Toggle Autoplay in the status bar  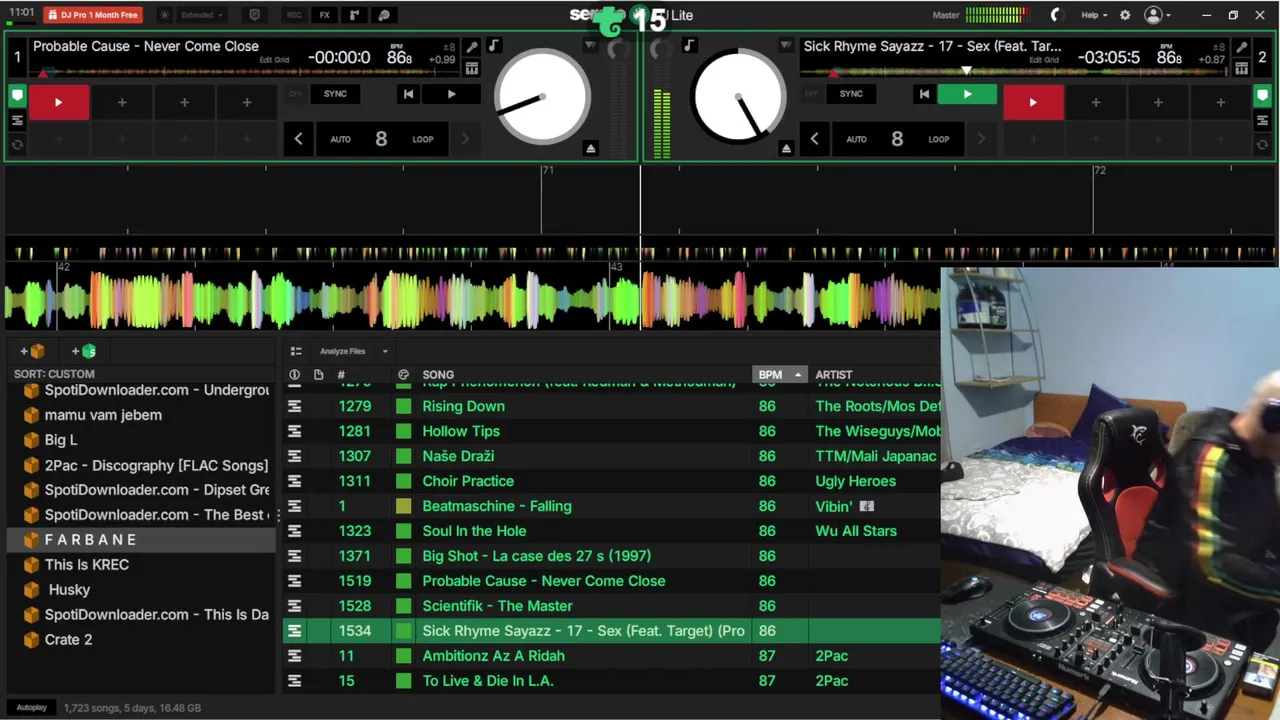31,708
